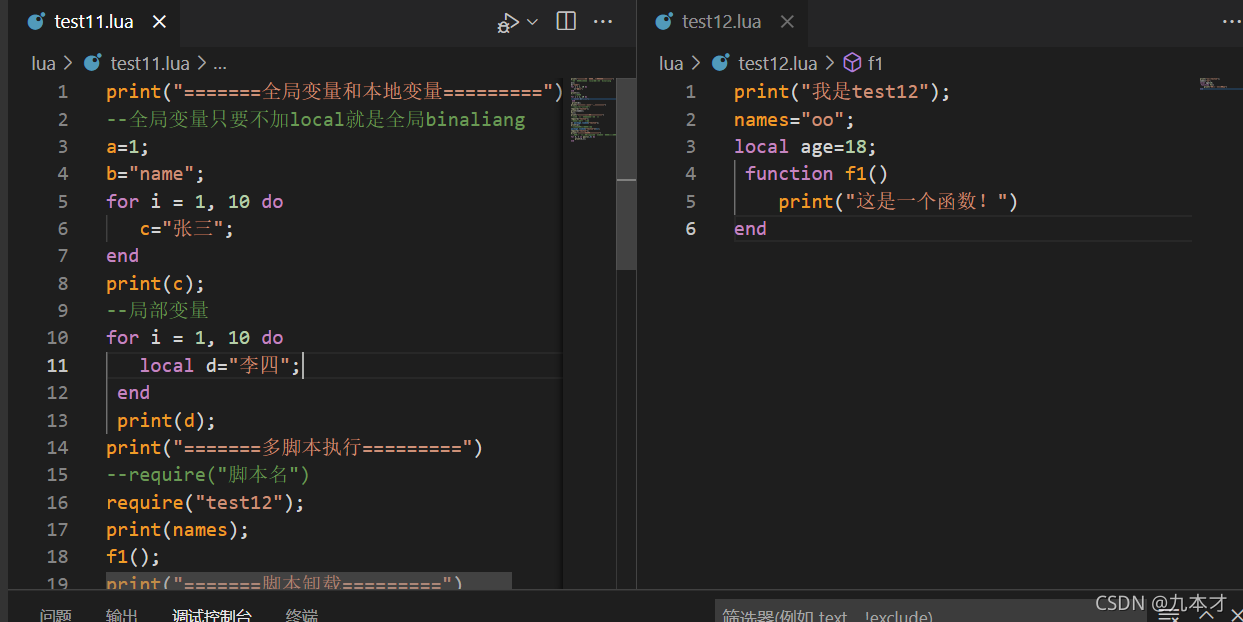1243x622 pixels.
Task: Click the local age=18 line
Action: coord(805,146)
